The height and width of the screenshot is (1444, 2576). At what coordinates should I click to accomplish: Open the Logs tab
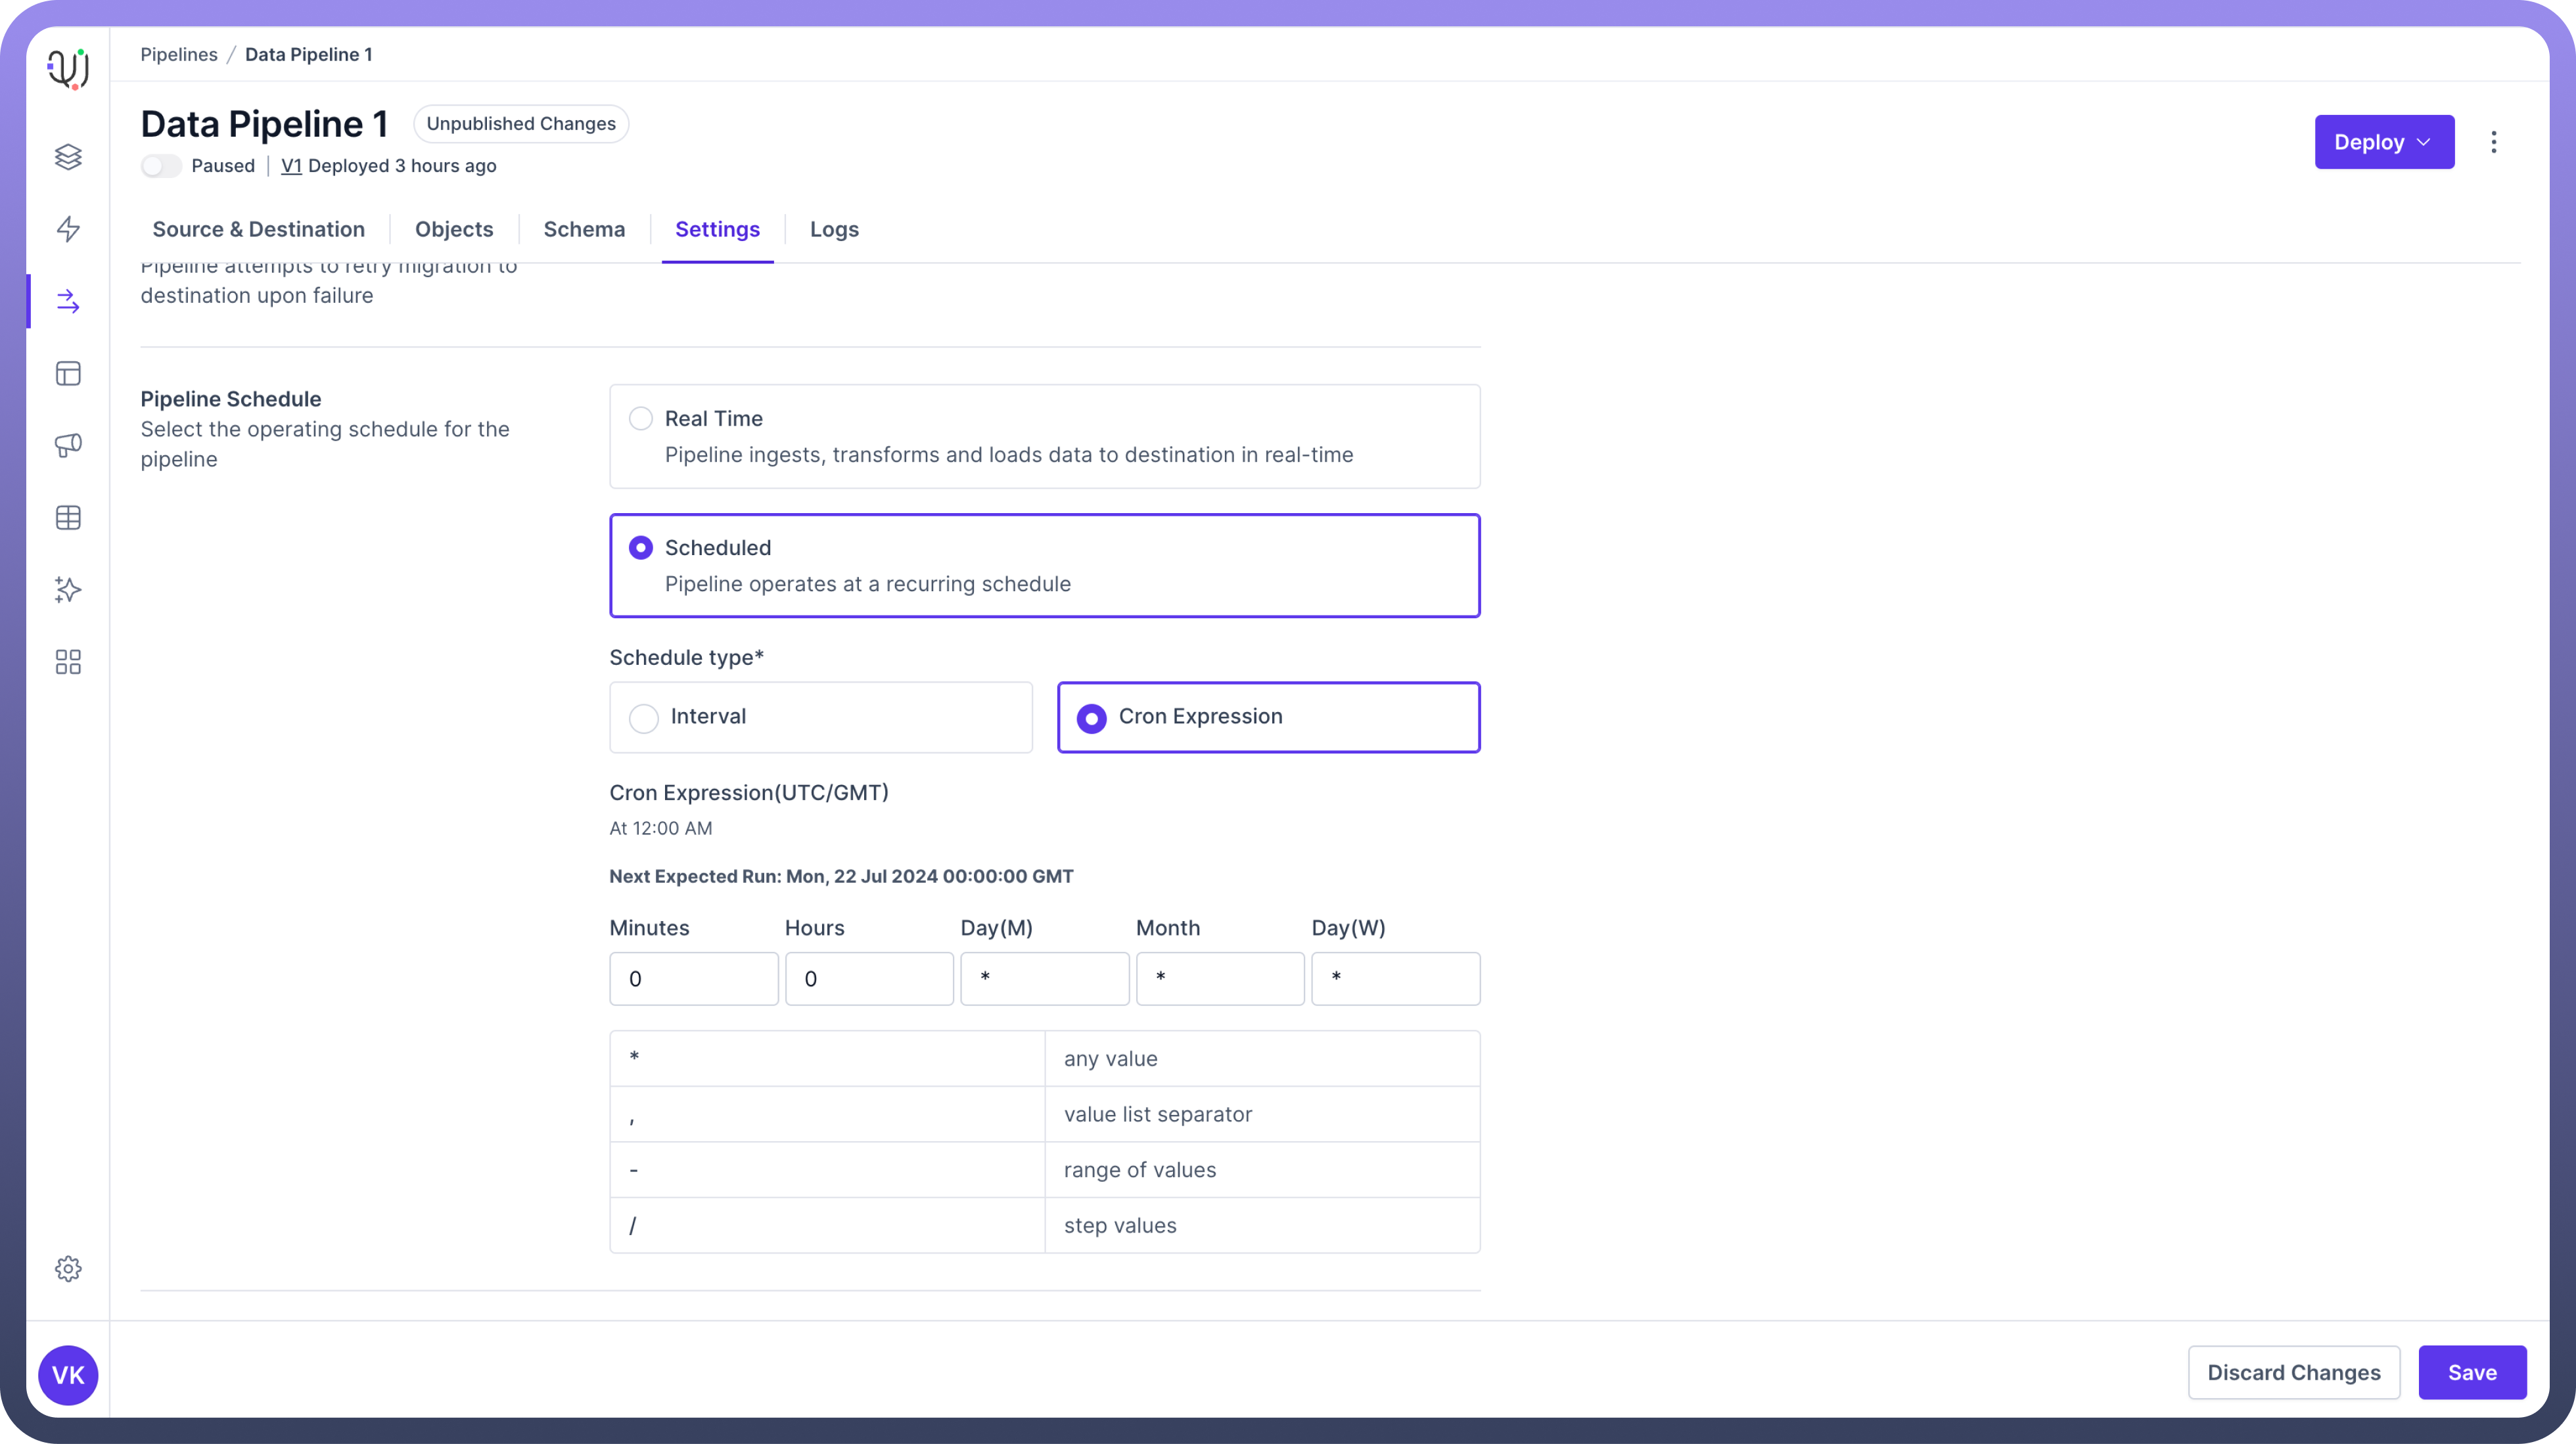coord(834,229)
